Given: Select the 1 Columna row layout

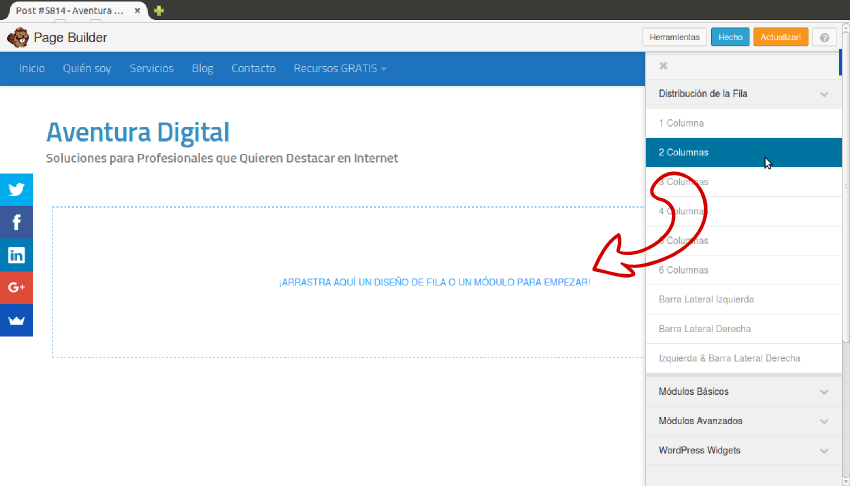Looking at the screenshot, I should pyautogui.click(x=682, y=123).
